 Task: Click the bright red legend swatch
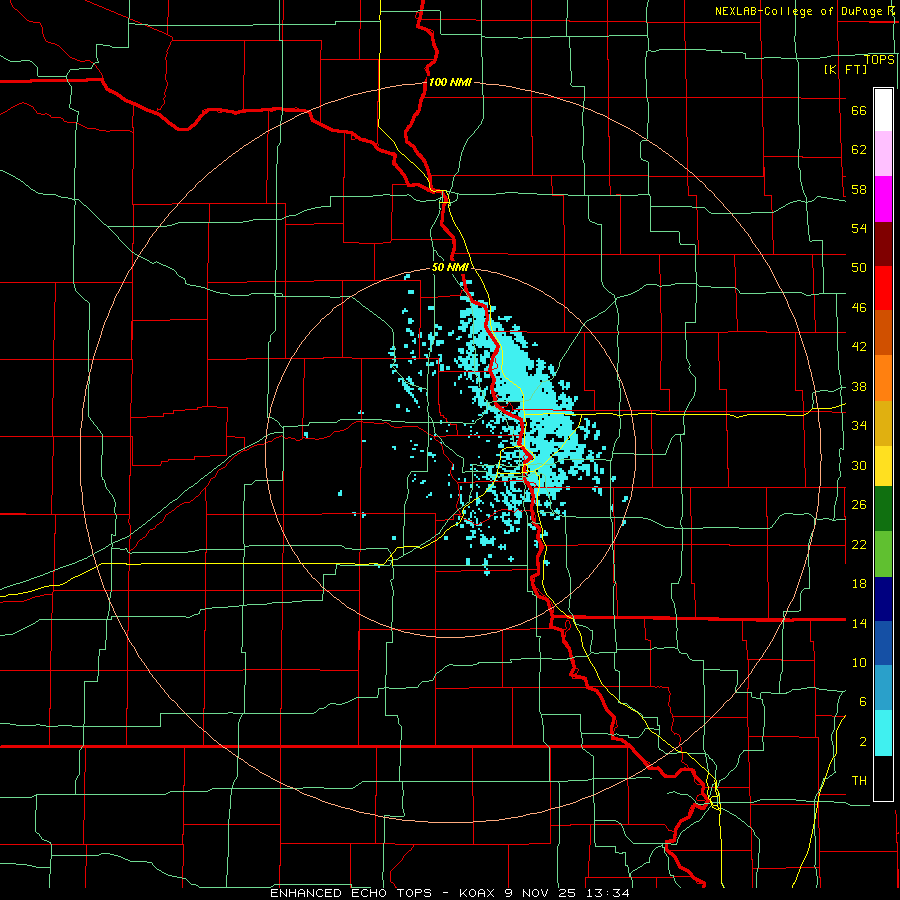[x=883, y=288]
